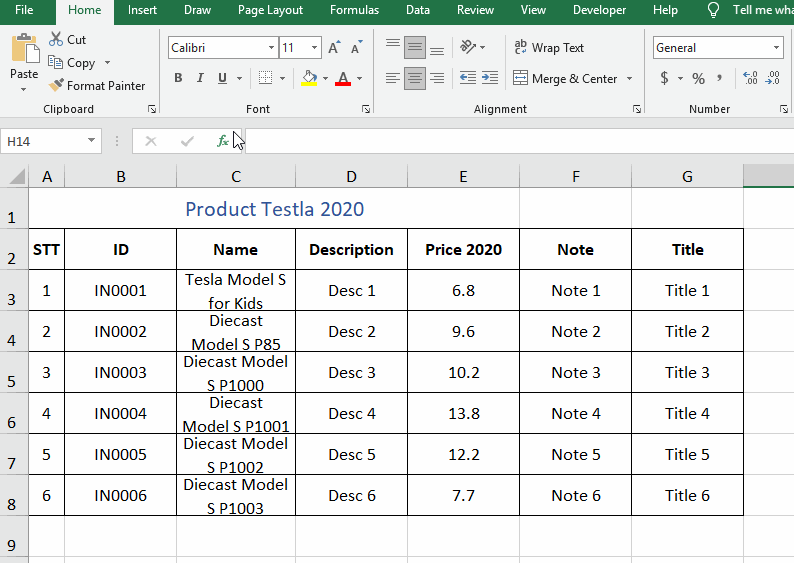Viewport: 794px width, 563px height.
Task: Decrease font size with small A
Action: [x=356, y=48]
